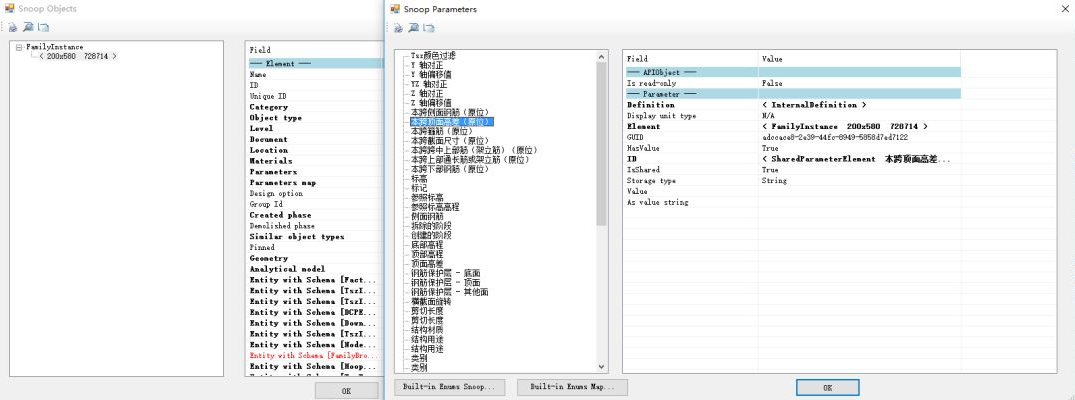
Task: Select the 底部高程 parameter
Action: tap(426, 244)
